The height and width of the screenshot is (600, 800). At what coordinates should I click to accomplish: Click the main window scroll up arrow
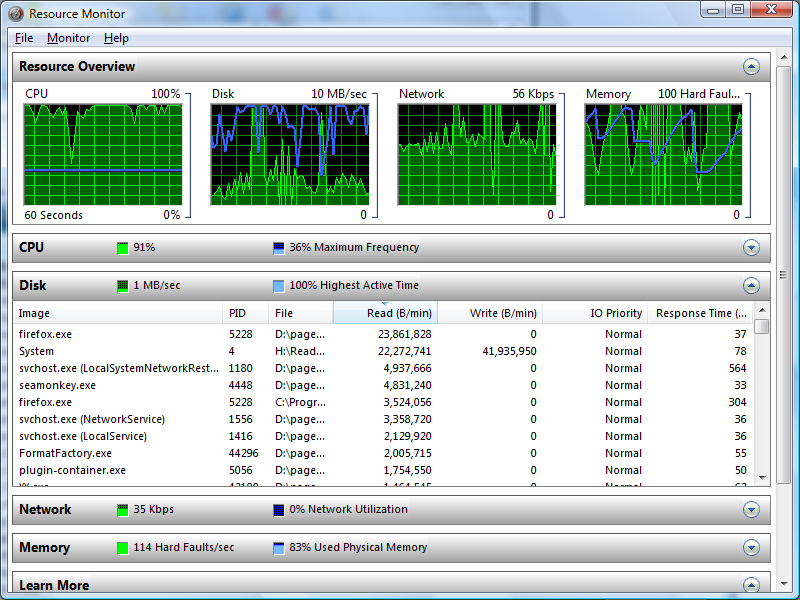click(784, 57)
